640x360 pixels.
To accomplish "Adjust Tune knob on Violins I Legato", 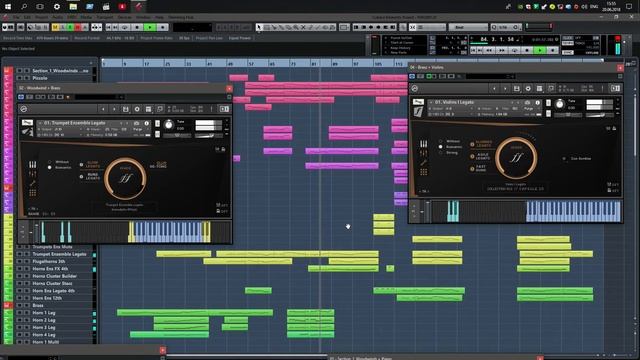I will 560,104.
